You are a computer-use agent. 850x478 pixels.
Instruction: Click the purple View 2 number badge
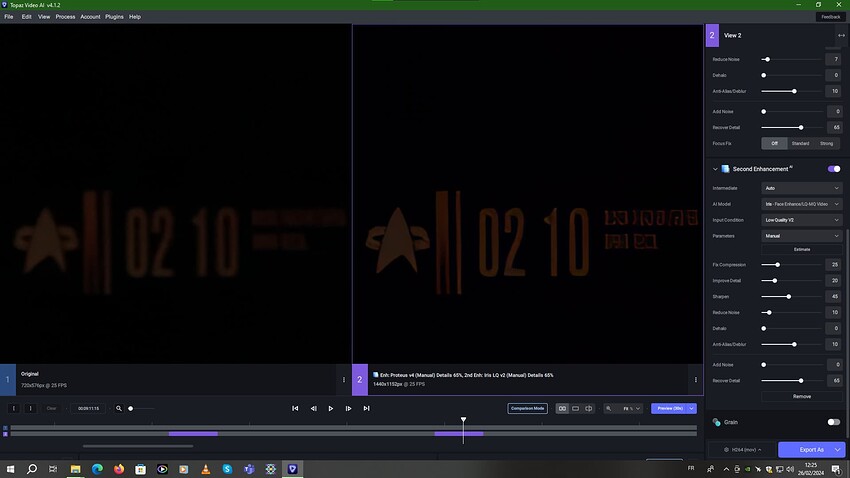pyautogui.click(x=712, y=35)
